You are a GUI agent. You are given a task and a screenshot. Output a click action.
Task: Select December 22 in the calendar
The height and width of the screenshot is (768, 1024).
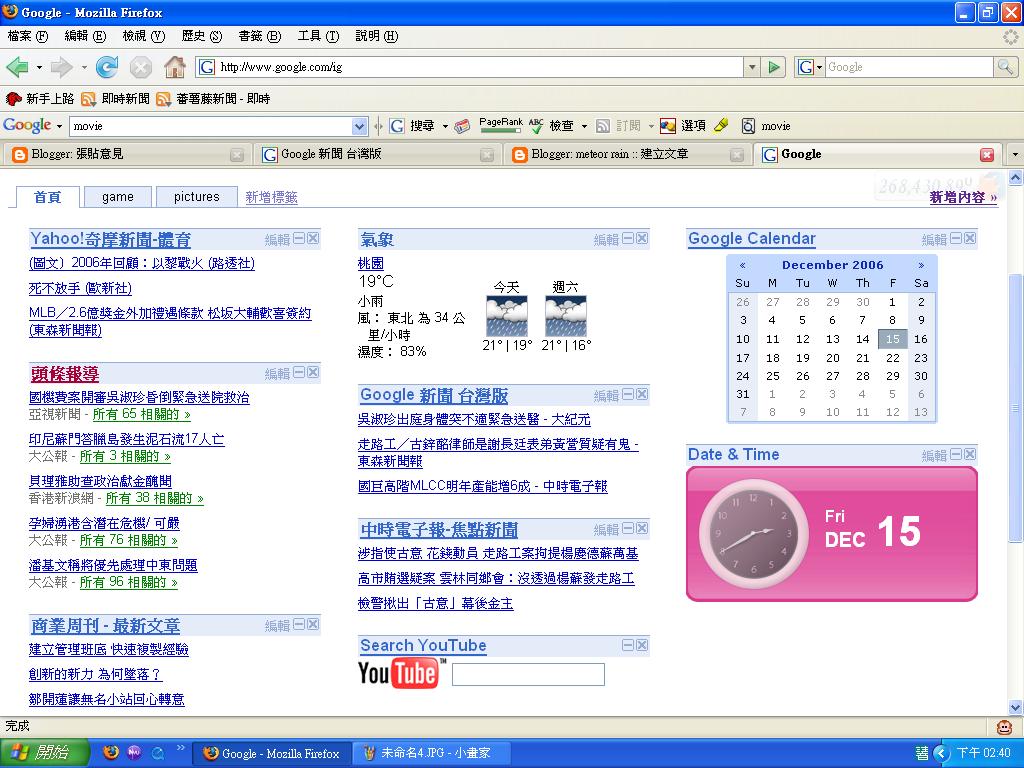point(892,358)
